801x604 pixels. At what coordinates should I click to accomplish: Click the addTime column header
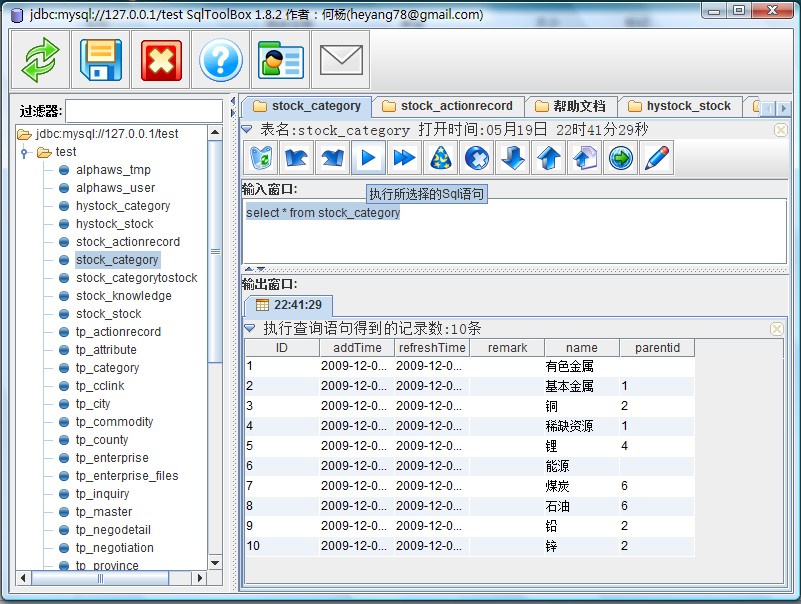pos(357,348)
